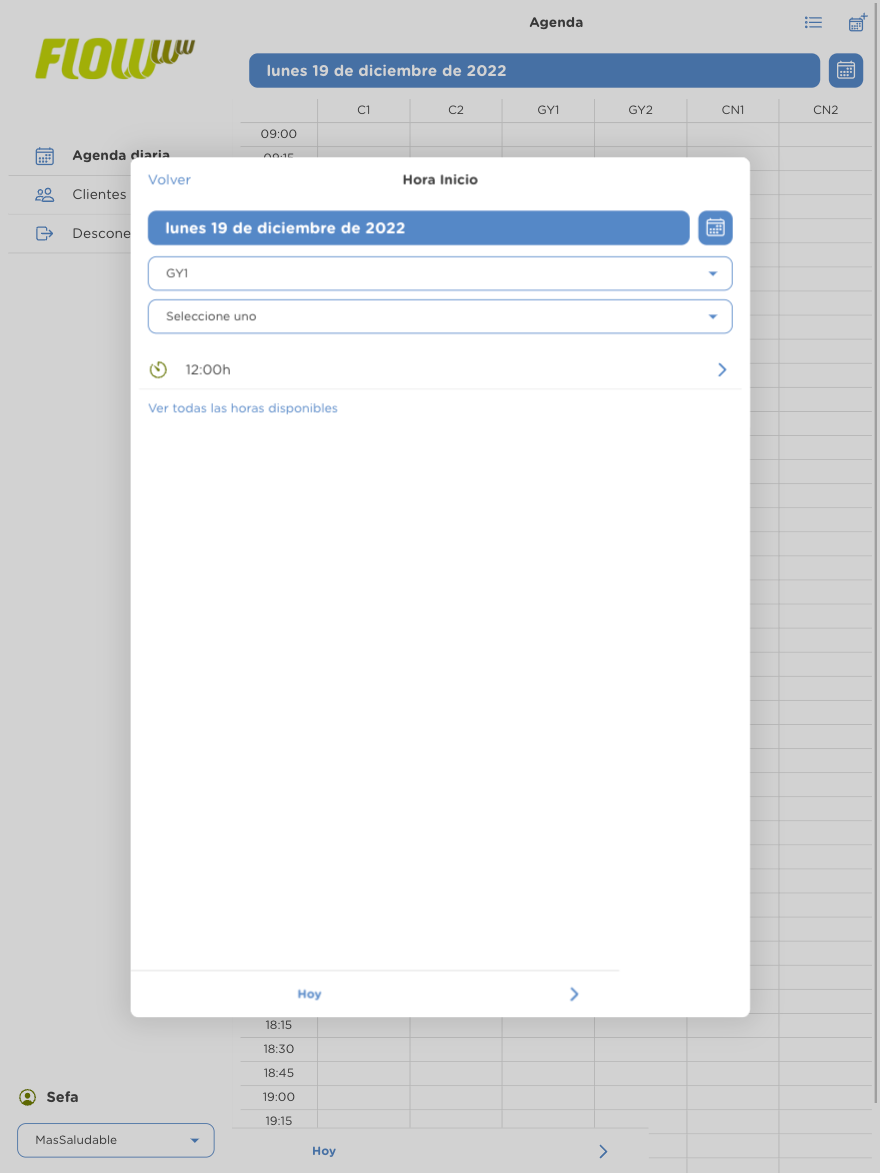Click the C2 column header
880x1173 pixels.
[x=456, y=110]
